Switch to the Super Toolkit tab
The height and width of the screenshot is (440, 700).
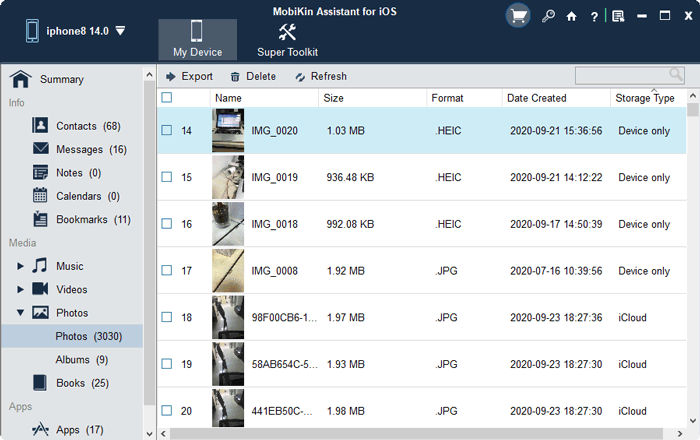pos(287,39)
